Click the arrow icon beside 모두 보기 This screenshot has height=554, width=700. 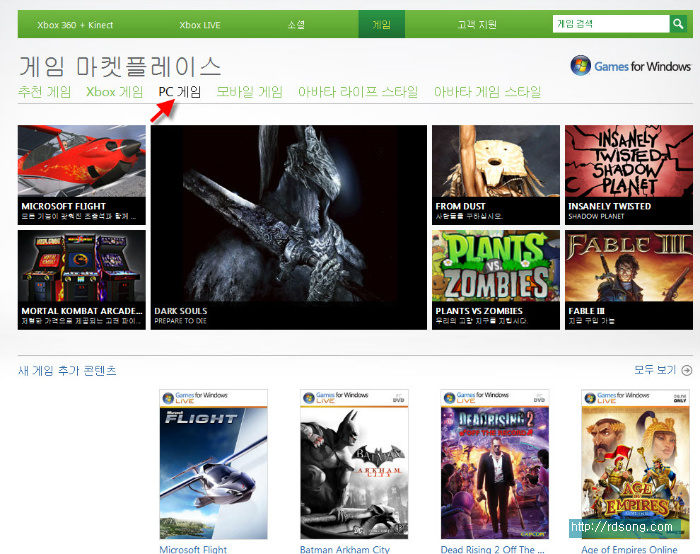[x=687, y=370]
